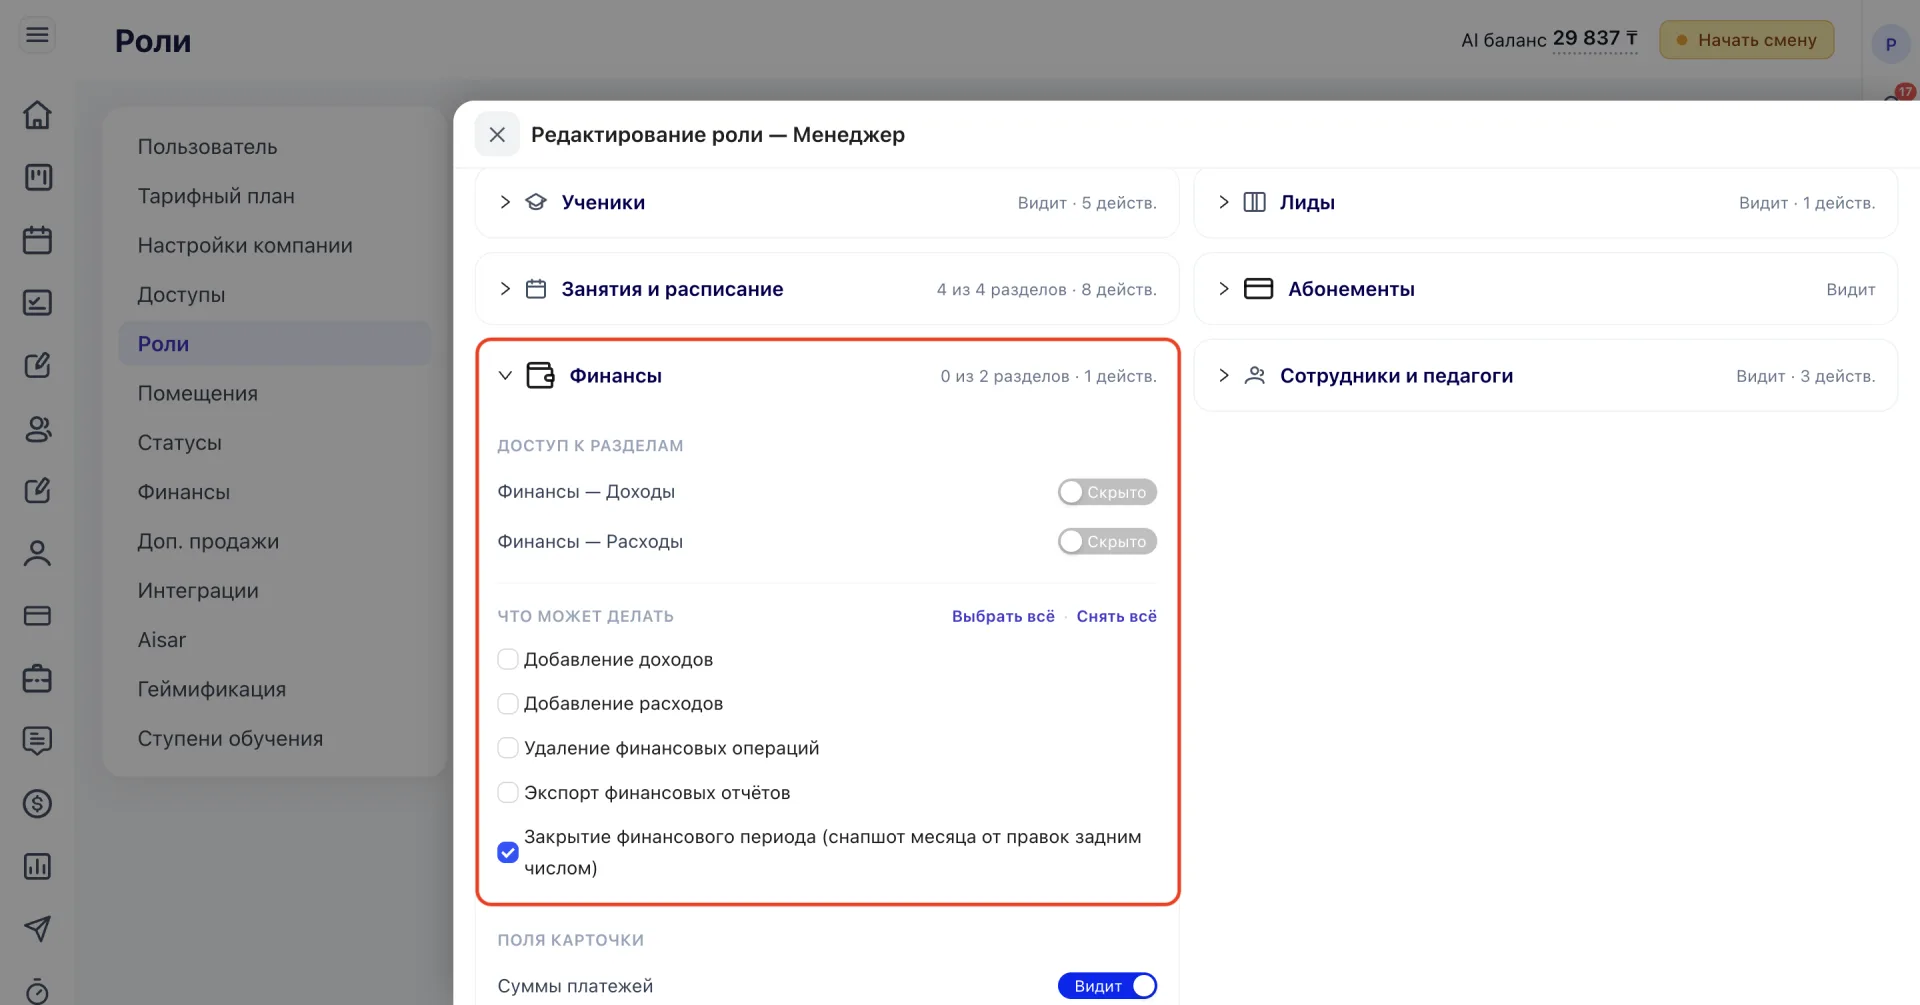1920x1005 pixels.
Task: Uncheck Закрытие финансового периода checkbox
Action: [x=508, y=852]
